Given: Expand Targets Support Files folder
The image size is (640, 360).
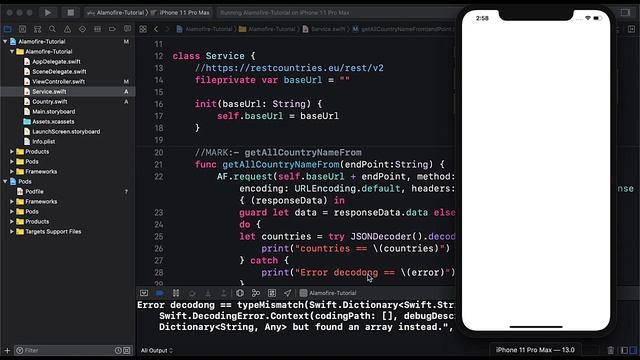Looking at the screenshot, I should tap(12, 231).
